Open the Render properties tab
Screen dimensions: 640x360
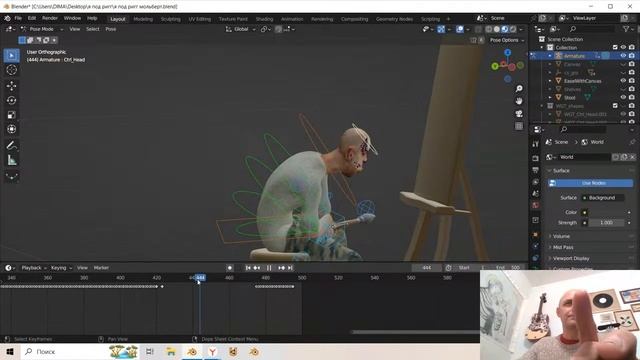click(x=536, y=158)
